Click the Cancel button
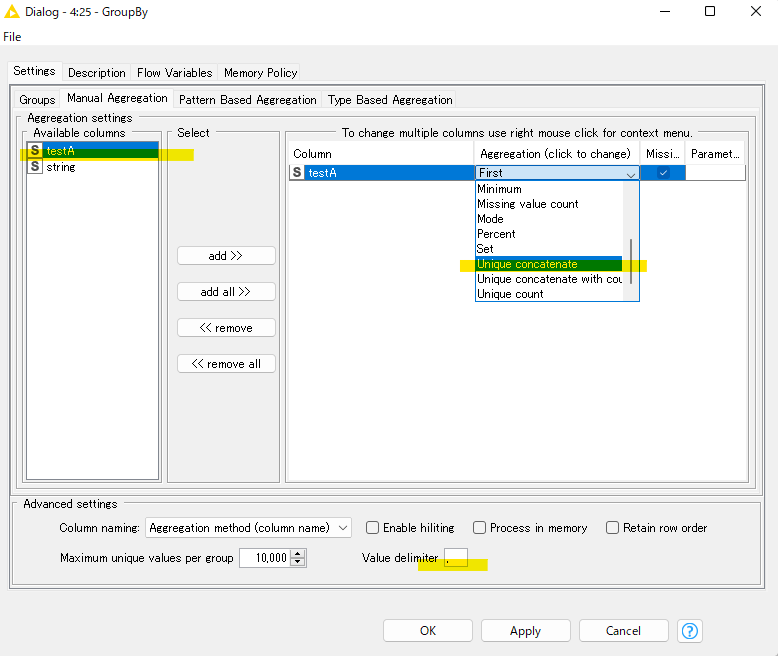Screen dimensions: 778x656 623,631
